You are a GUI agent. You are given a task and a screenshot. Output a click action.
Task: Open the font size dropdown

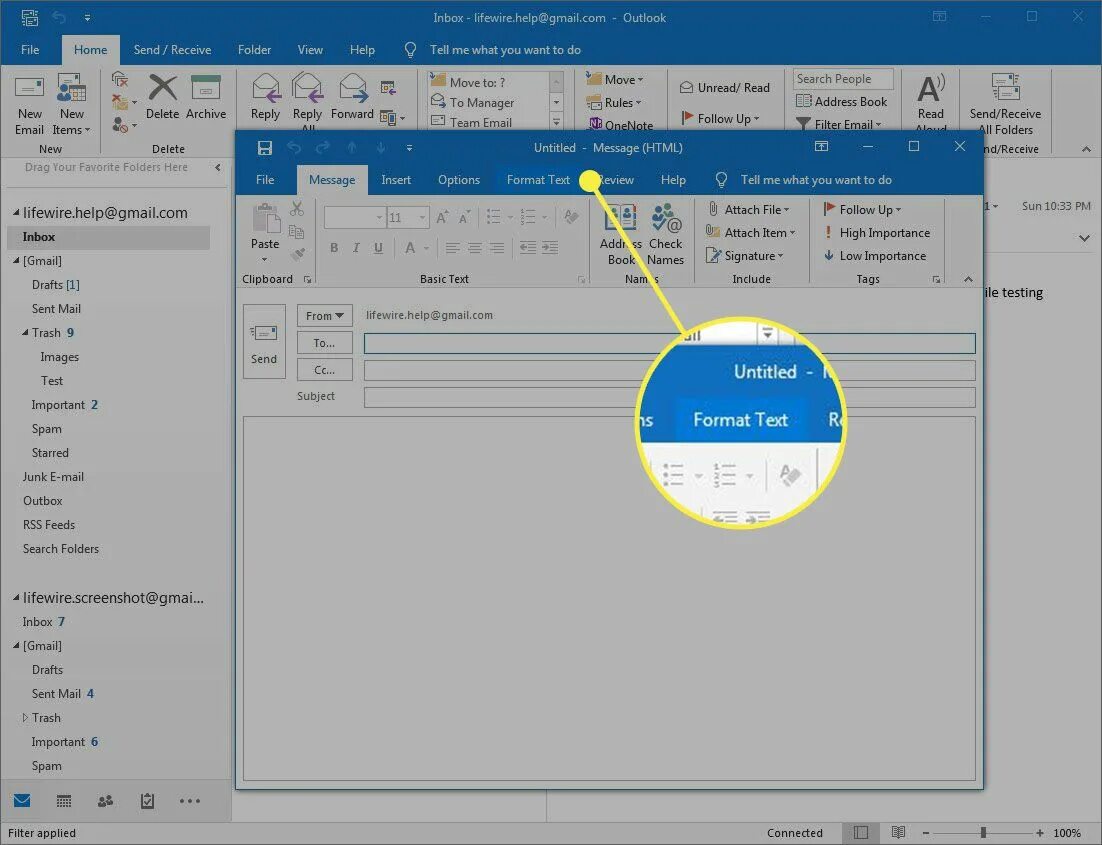422,217
